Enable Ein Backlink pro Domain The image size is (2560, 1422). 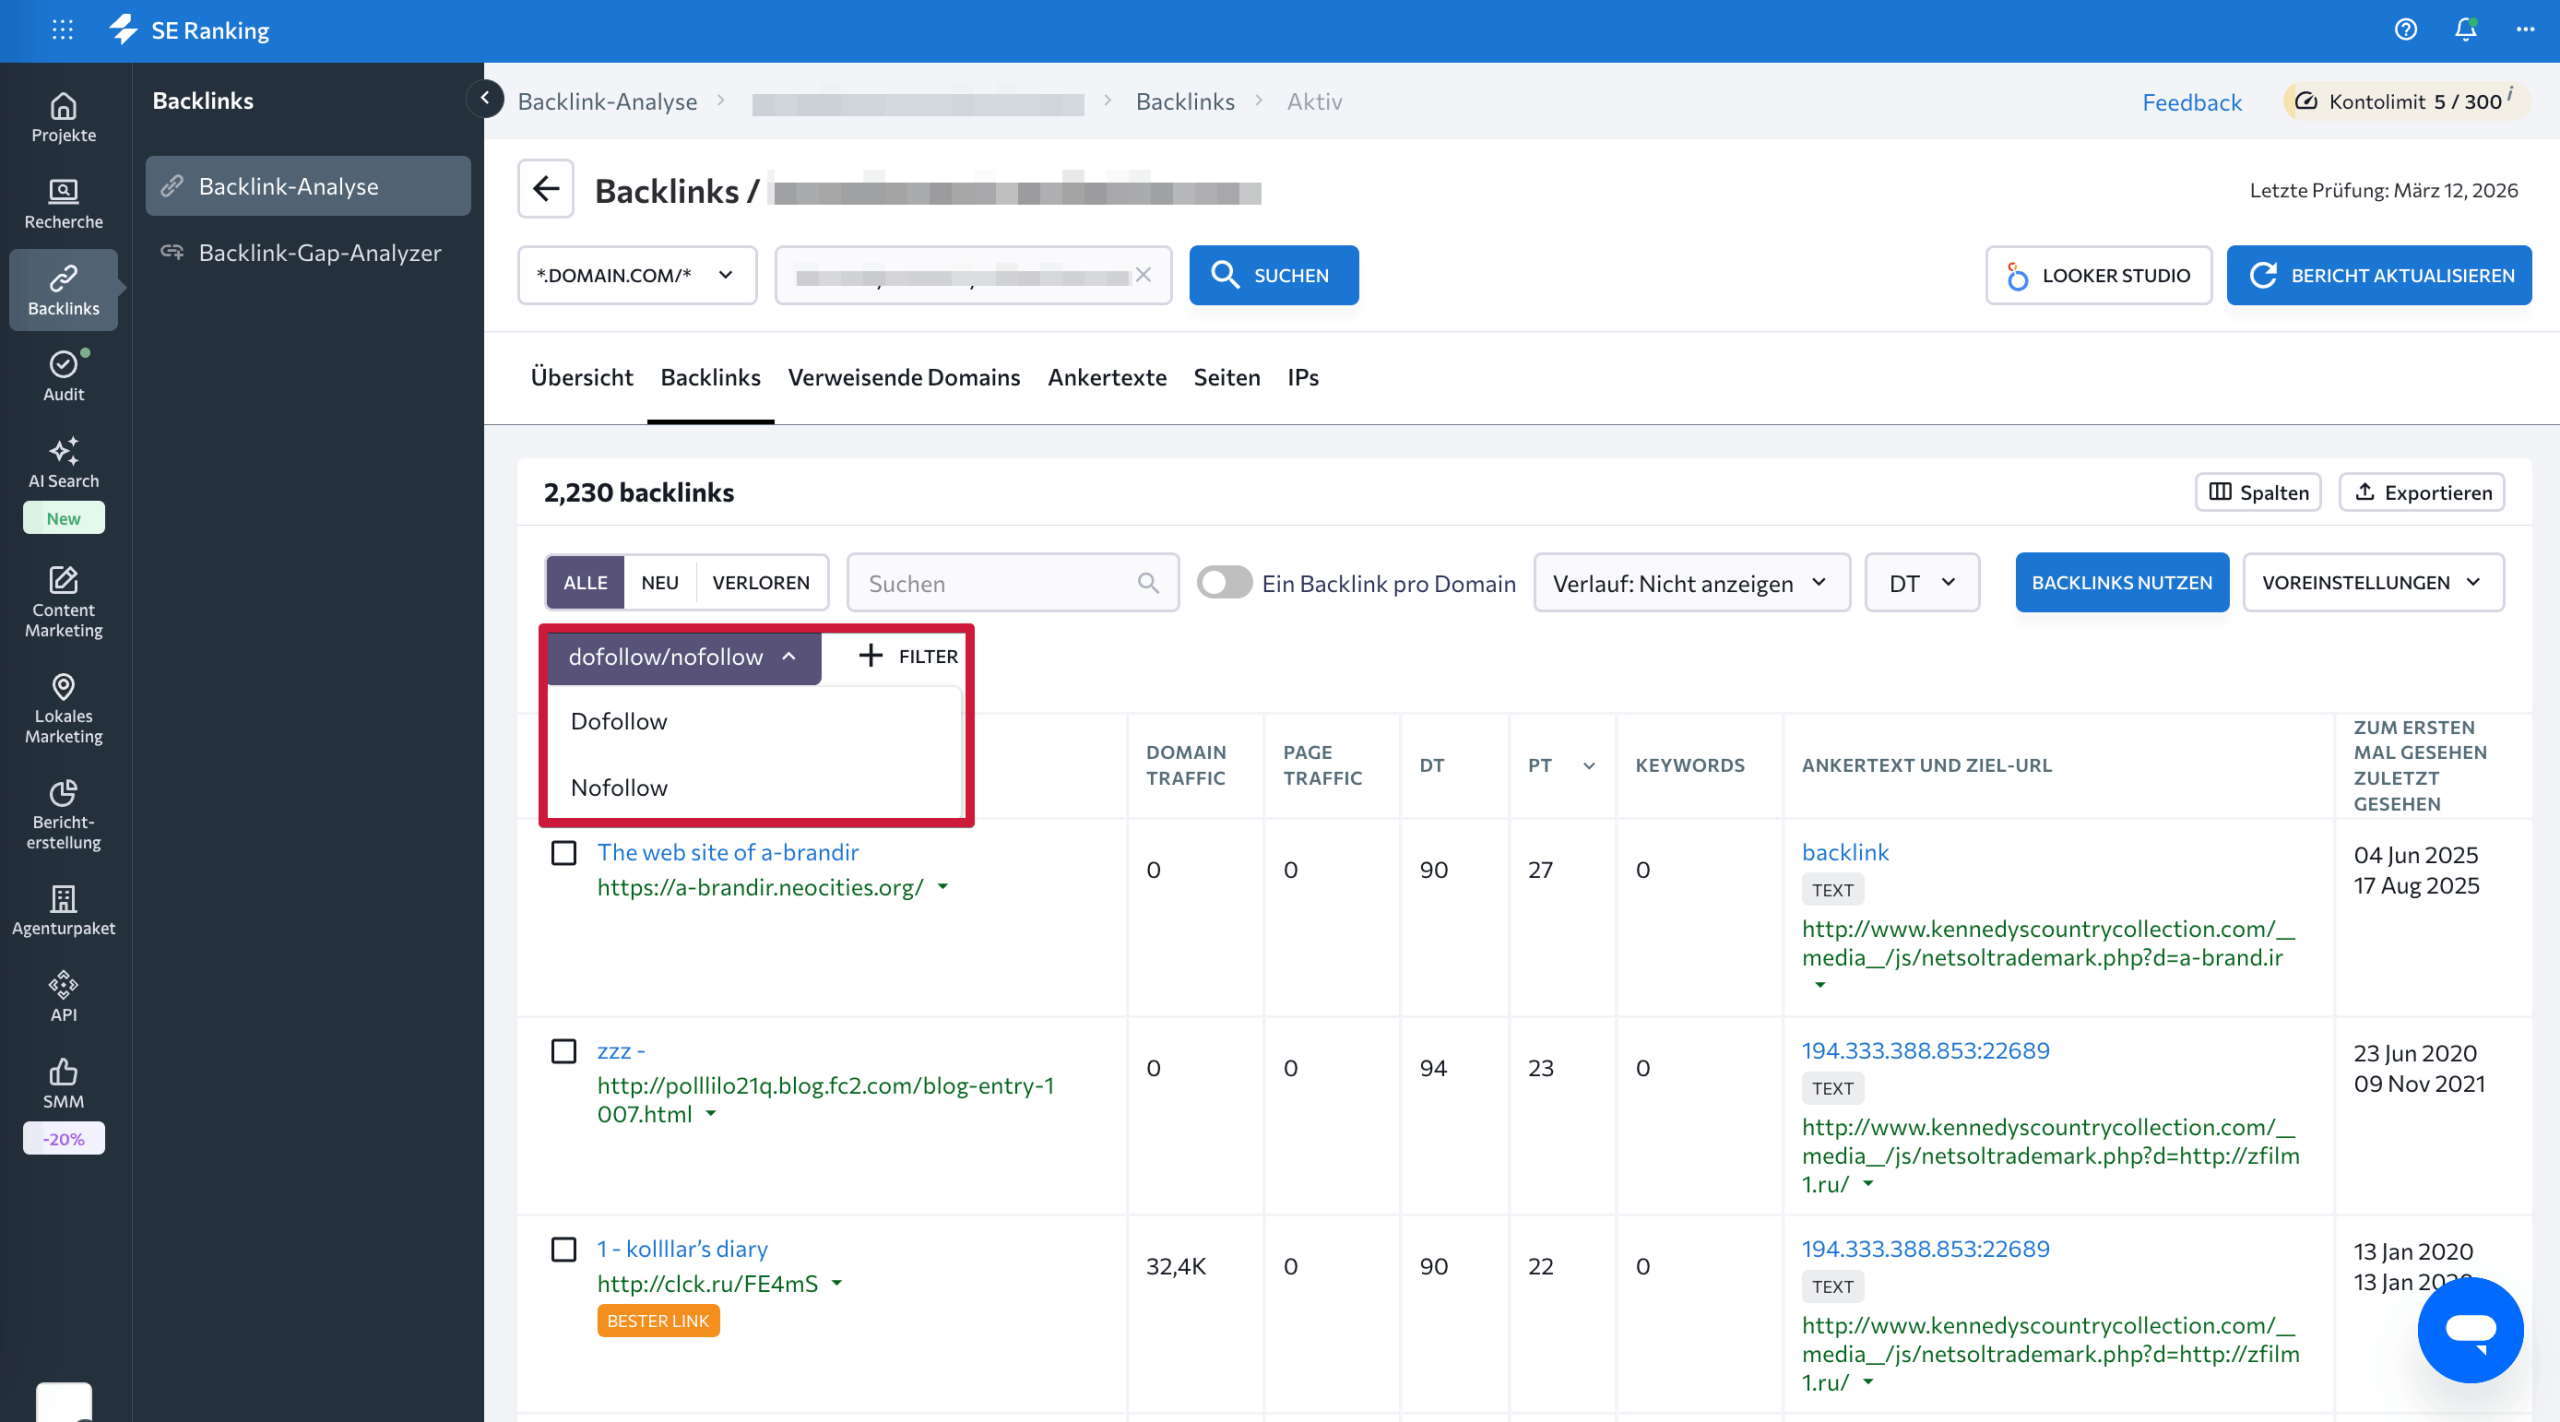pyautogui.click(x=1225, y=582)
